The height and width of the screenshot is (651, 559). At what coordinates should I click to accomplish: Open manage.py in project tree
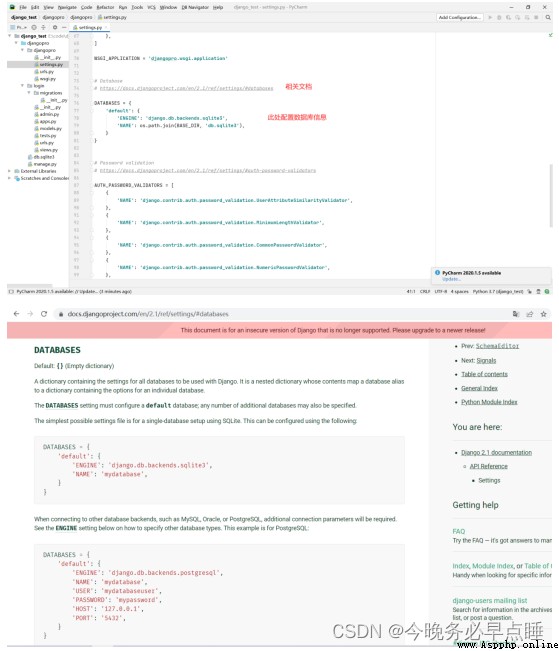point(42,164)
